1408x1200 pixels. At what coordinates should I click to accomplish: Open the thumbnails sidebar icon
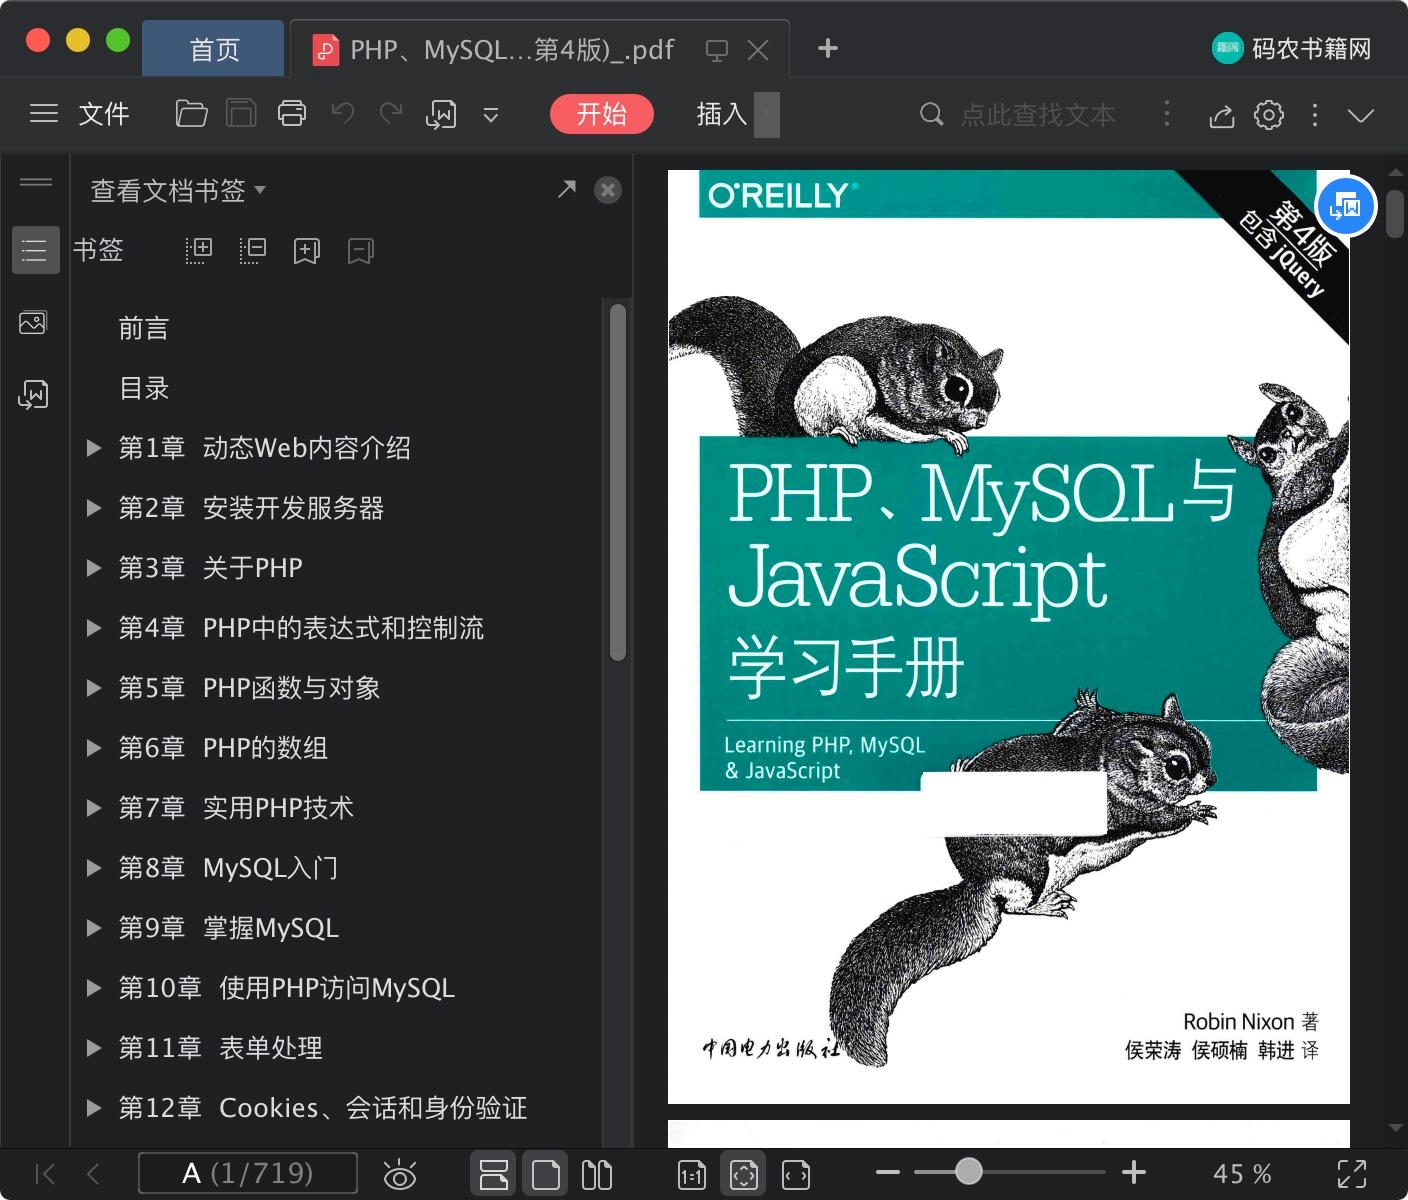click(33, 322)
